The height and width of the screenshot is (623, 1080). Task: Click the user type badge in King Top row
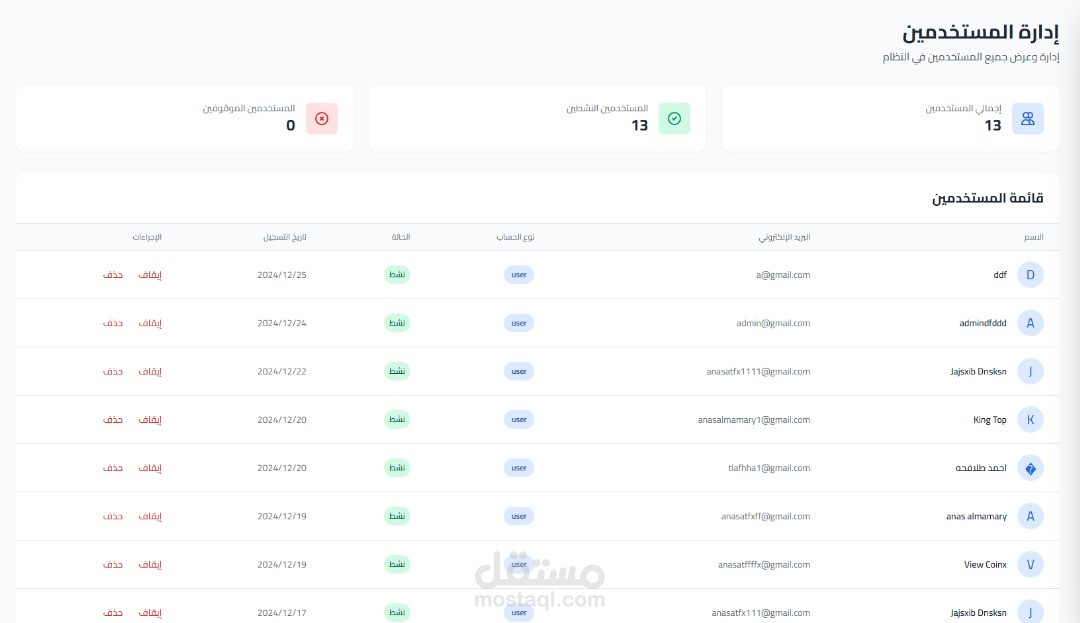(519, 419)
